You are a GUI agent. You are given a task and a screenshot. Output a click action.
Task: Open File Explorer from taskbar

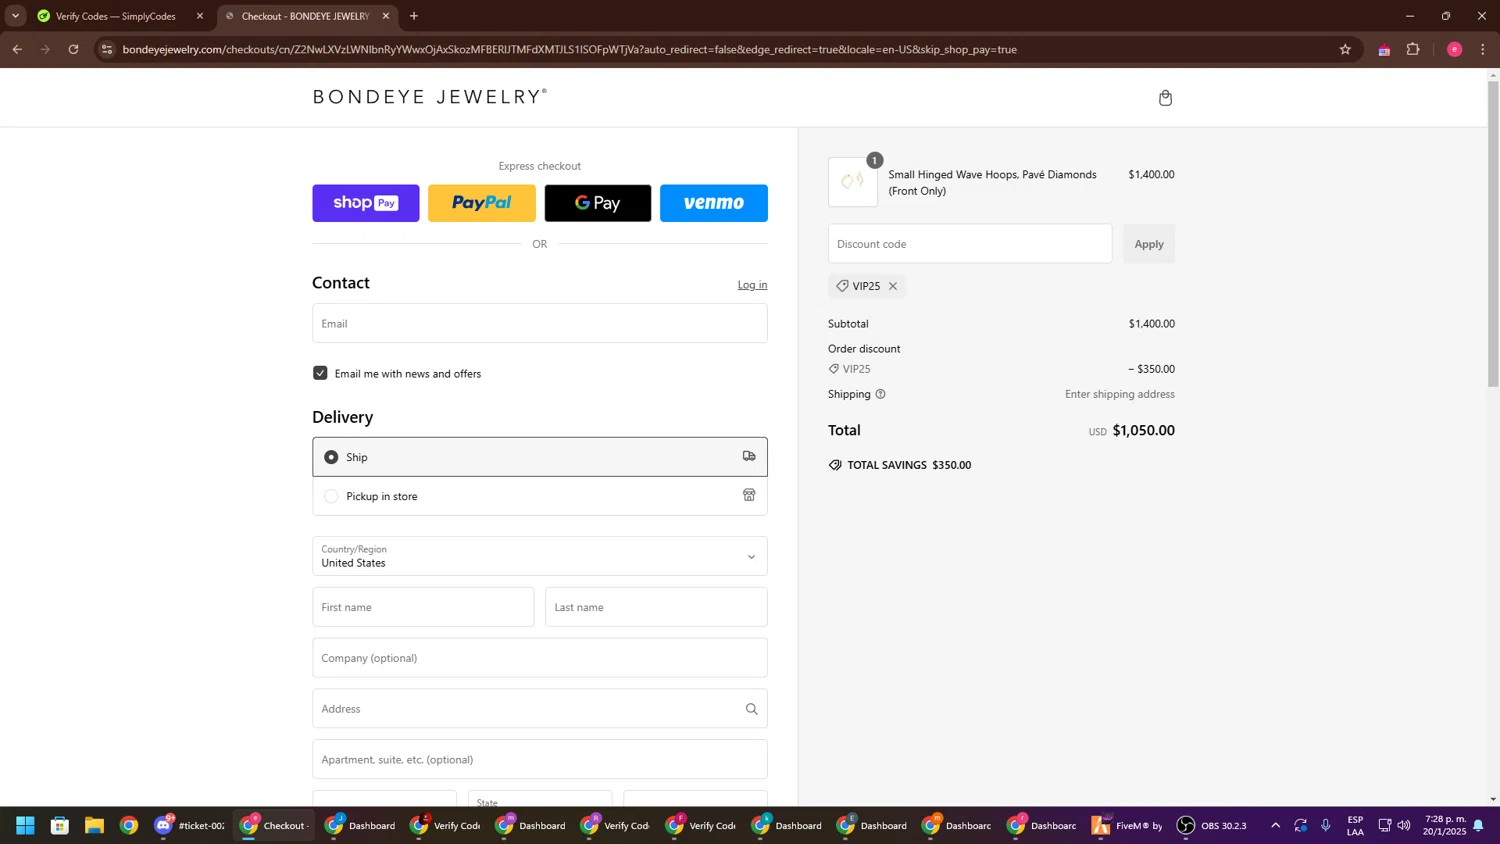pyautogui.click(x=94, y=826)
